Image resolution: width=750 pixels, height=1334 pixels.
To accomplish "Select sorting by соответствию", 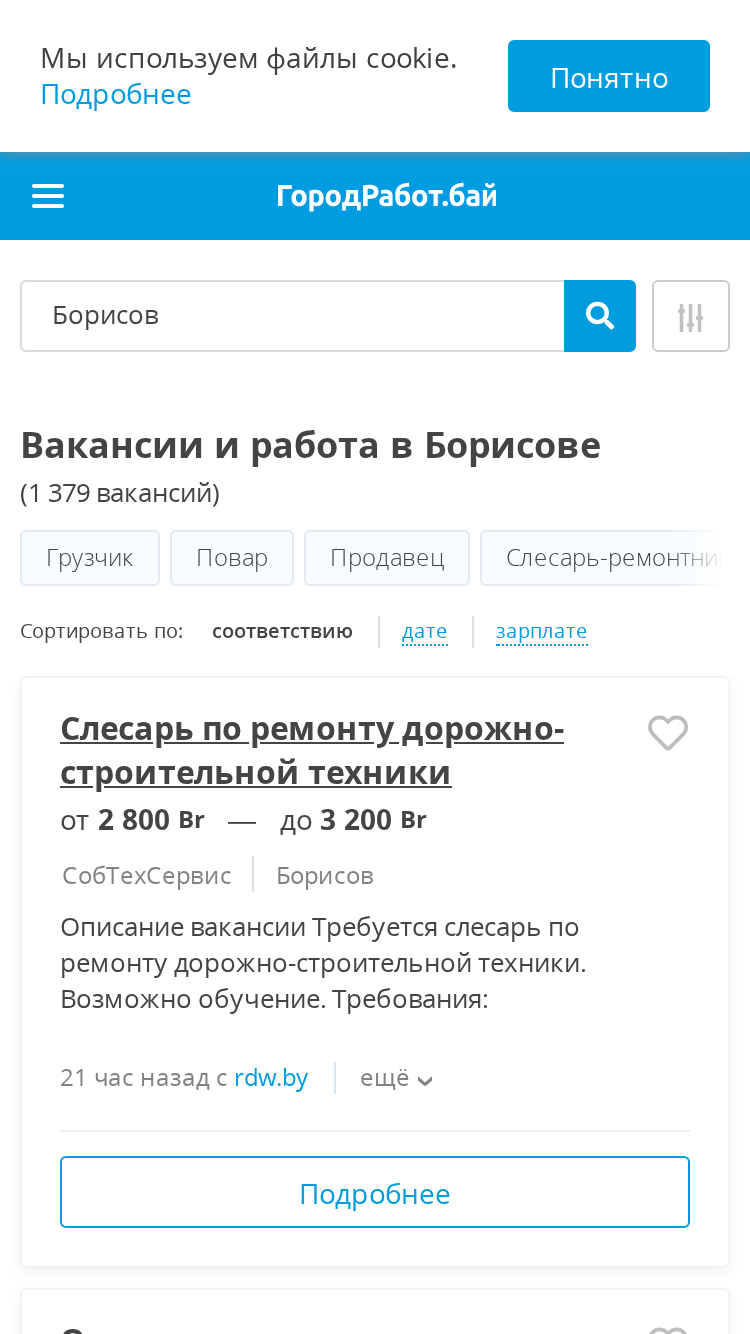I will click(282, 631).
